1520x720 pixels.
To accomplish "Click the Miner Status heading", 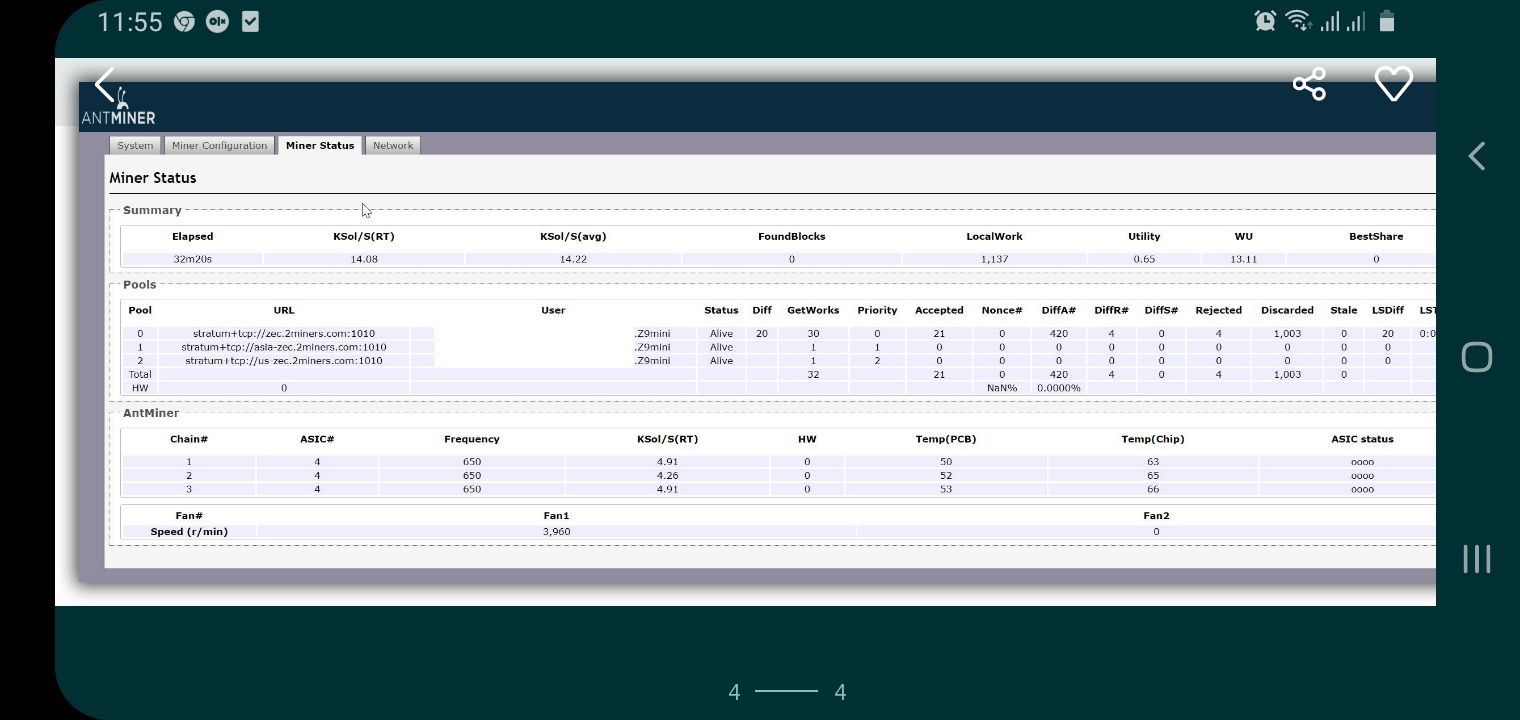I will [153, 178].
